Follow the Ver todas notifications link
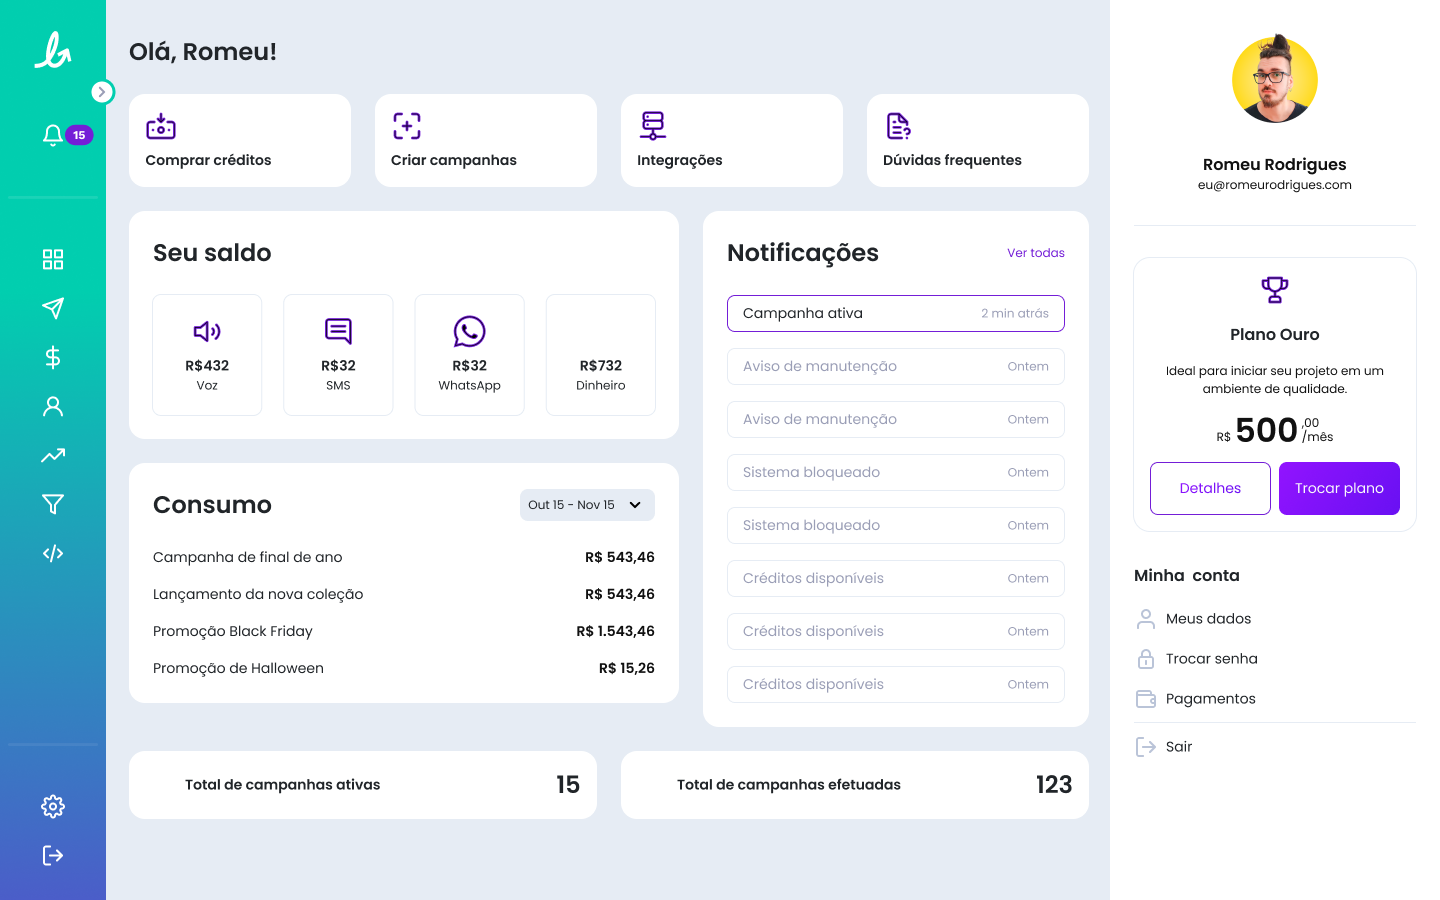 (x=1035, y=253)
